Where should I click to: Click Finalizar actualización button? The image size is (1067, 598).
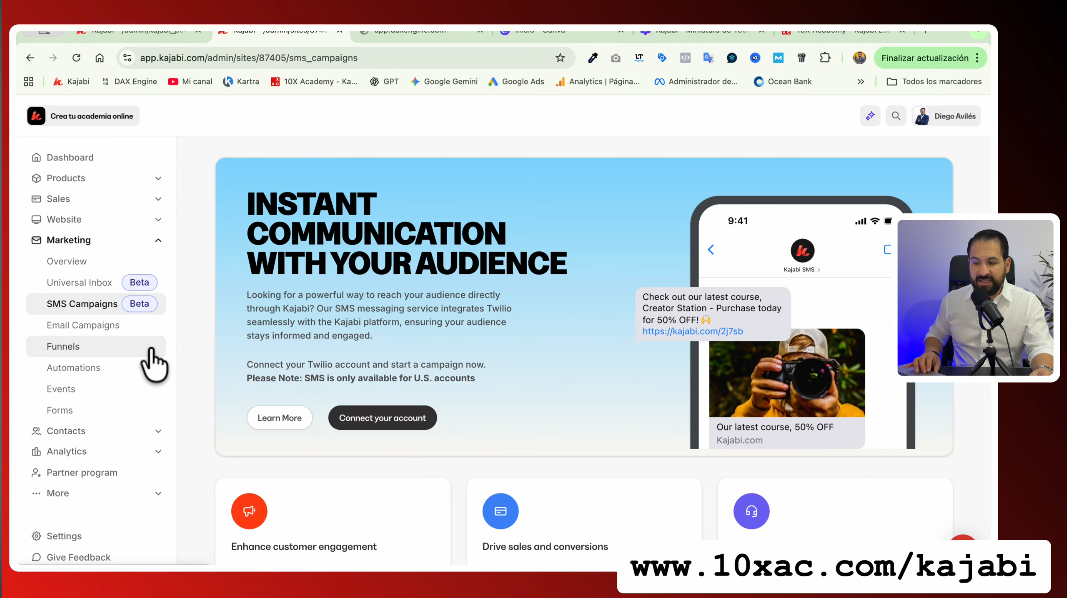click(x=930, y=58)
